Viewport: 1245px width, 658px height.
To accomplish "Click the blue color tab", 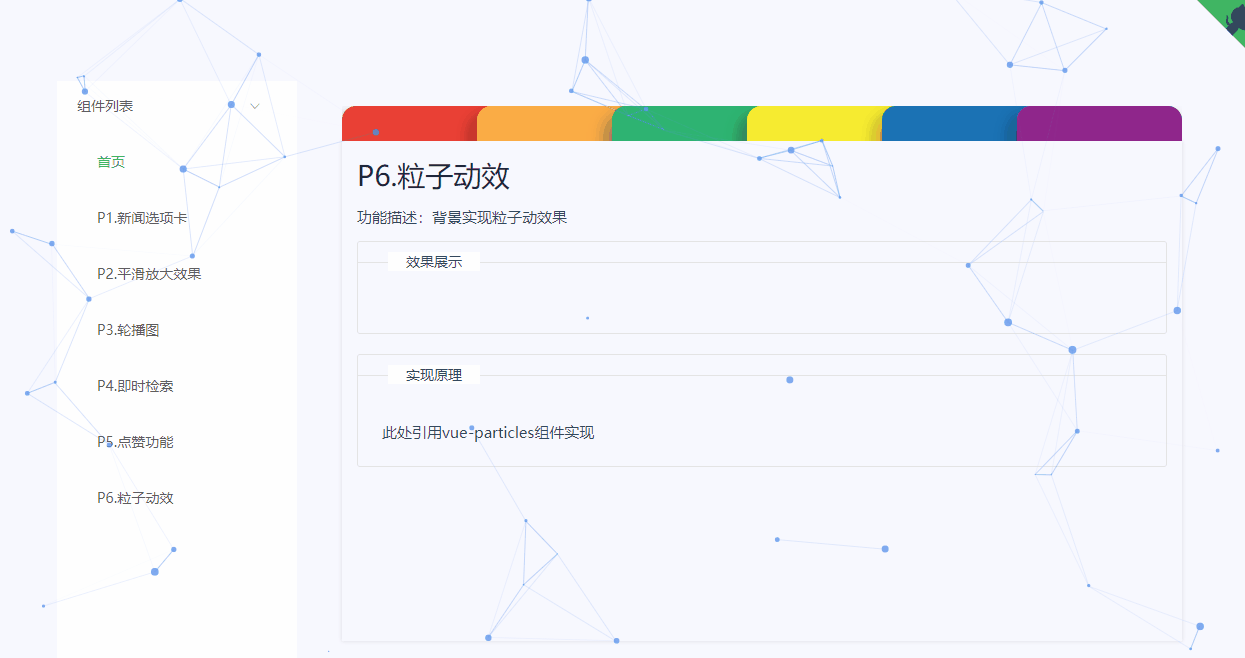I will (x=950, y=123).
